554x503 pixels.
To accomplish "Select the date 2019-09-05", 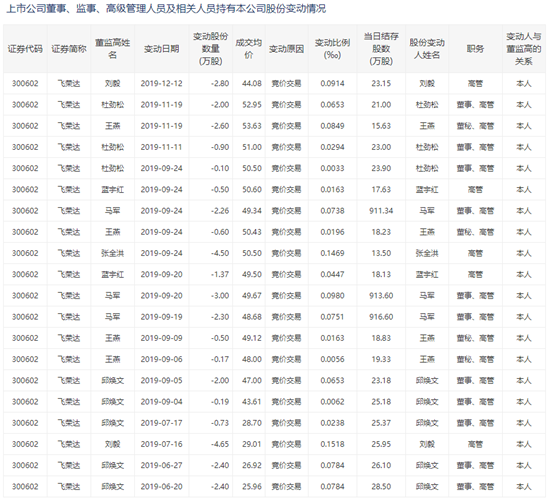I will point(161,380).
